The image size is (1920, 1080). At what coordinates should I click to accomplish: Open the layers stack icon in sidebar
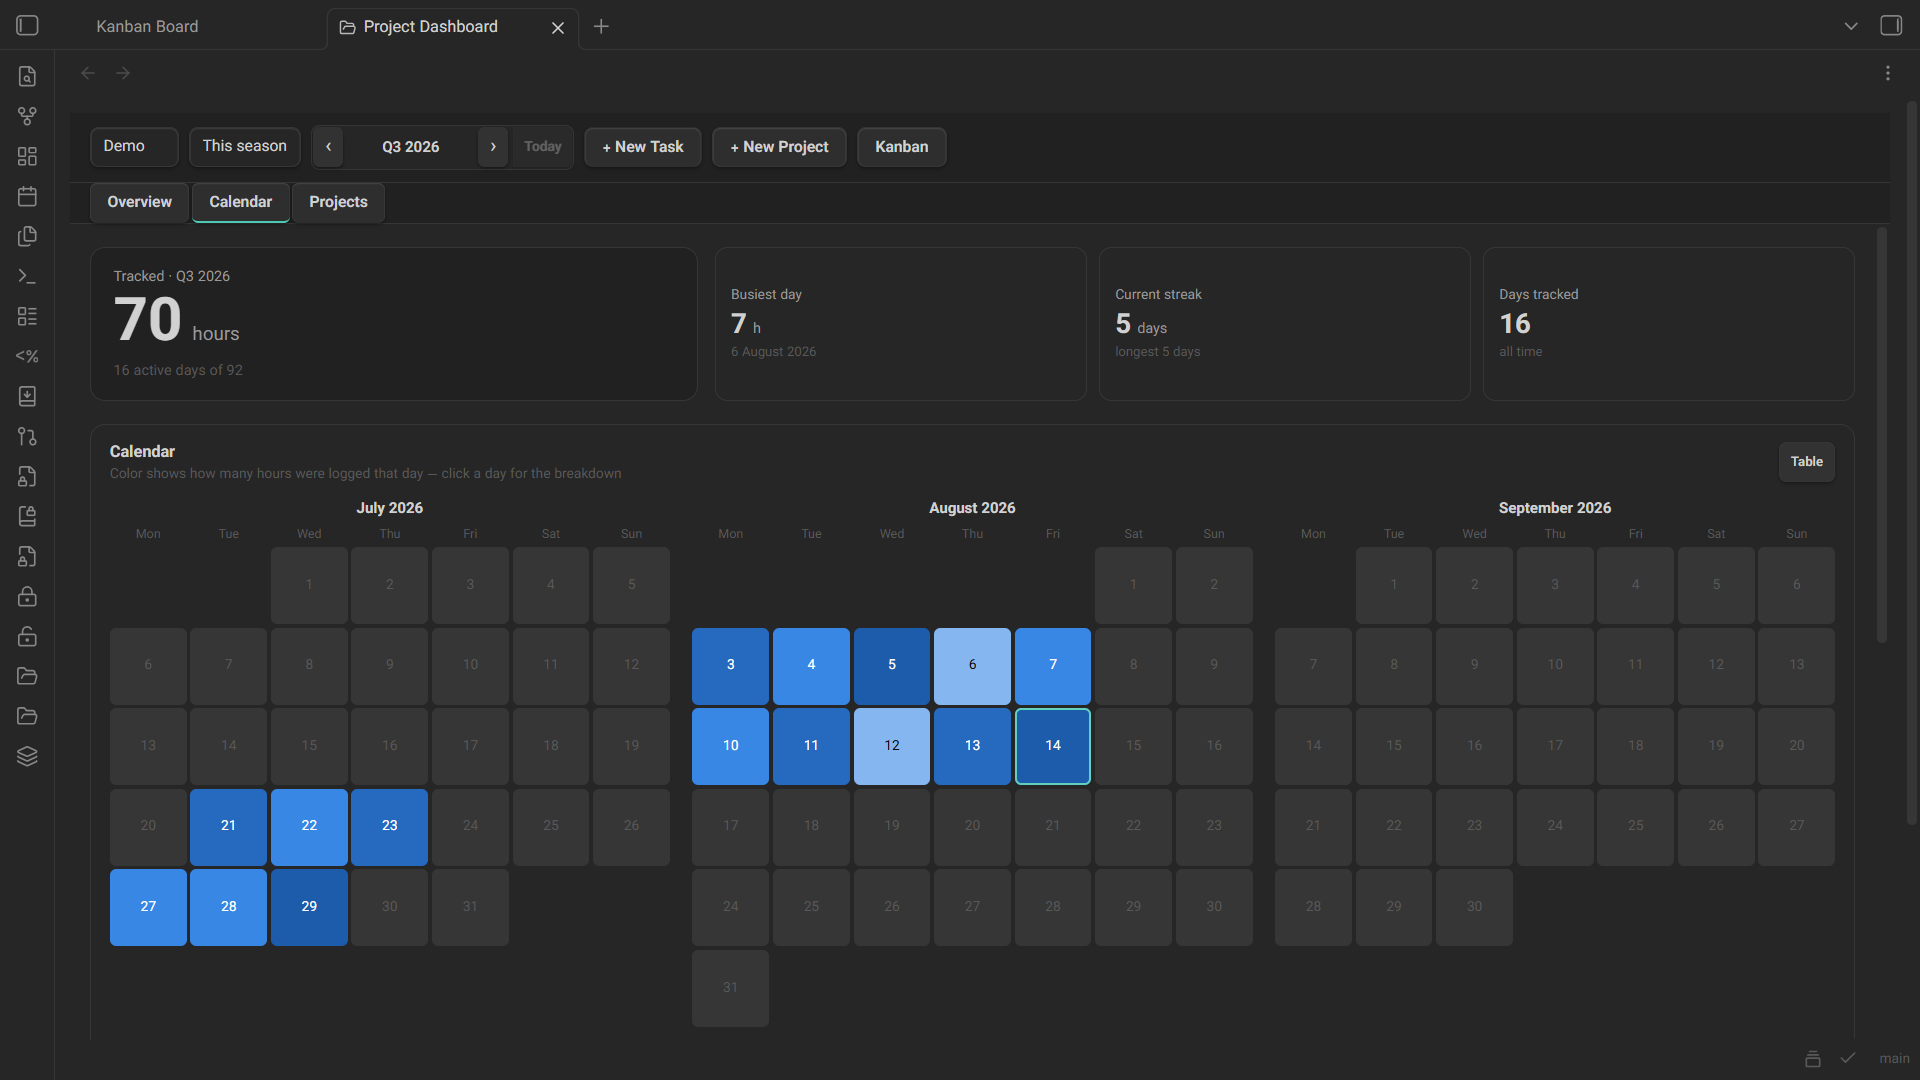(x=27, y=756)
